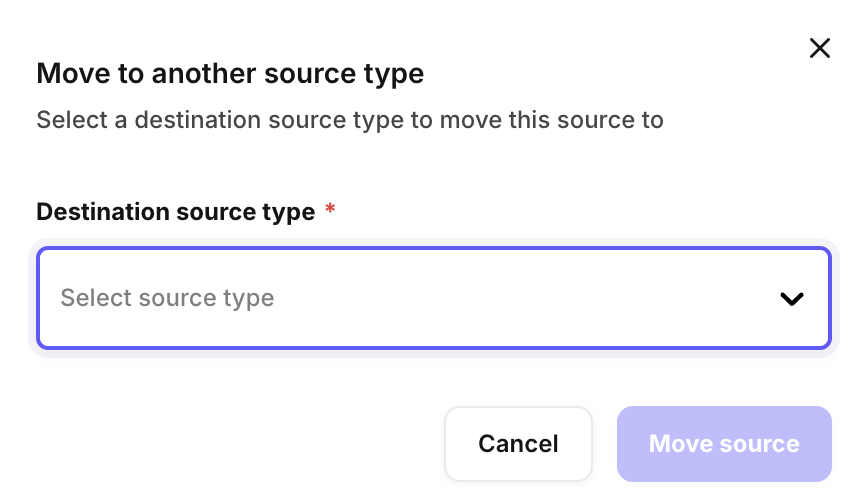Click the 'Select a destination source type' description
This screenshot has height=500, width=868.
[350, 121]
